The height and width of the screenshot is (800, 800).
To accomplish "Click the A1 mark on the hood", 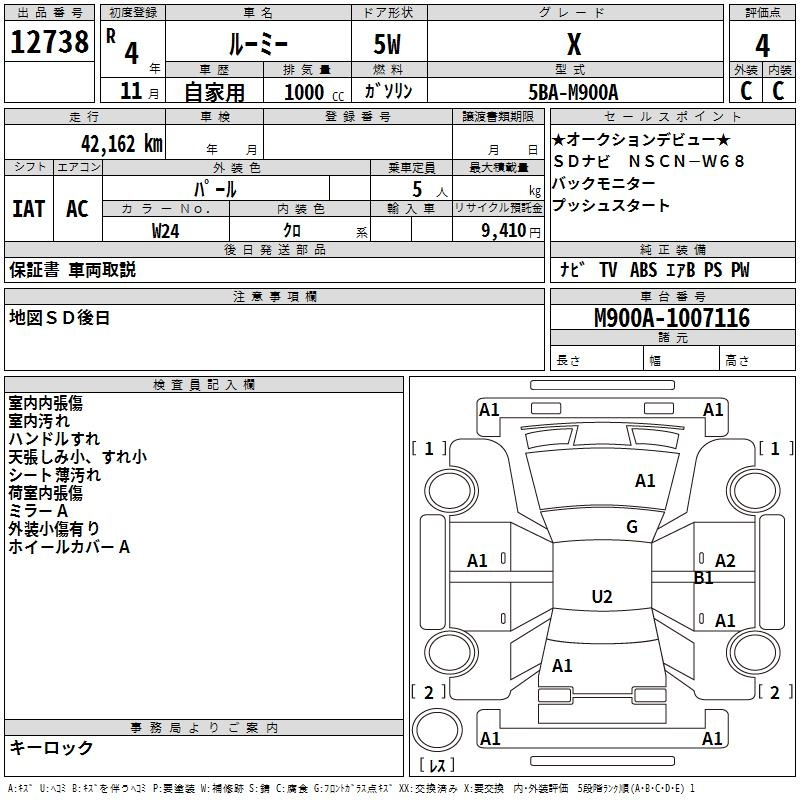I will pyautogui.click(x=645, y=481).
